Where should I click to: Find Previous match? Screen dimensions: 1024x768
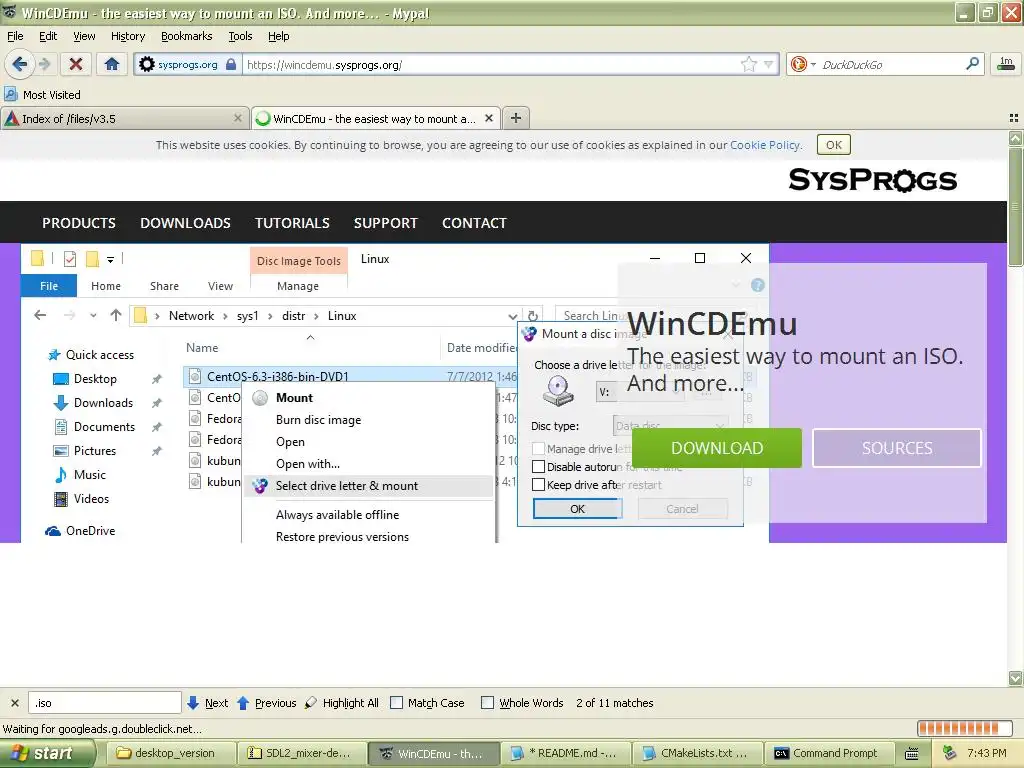pos(266,703)
